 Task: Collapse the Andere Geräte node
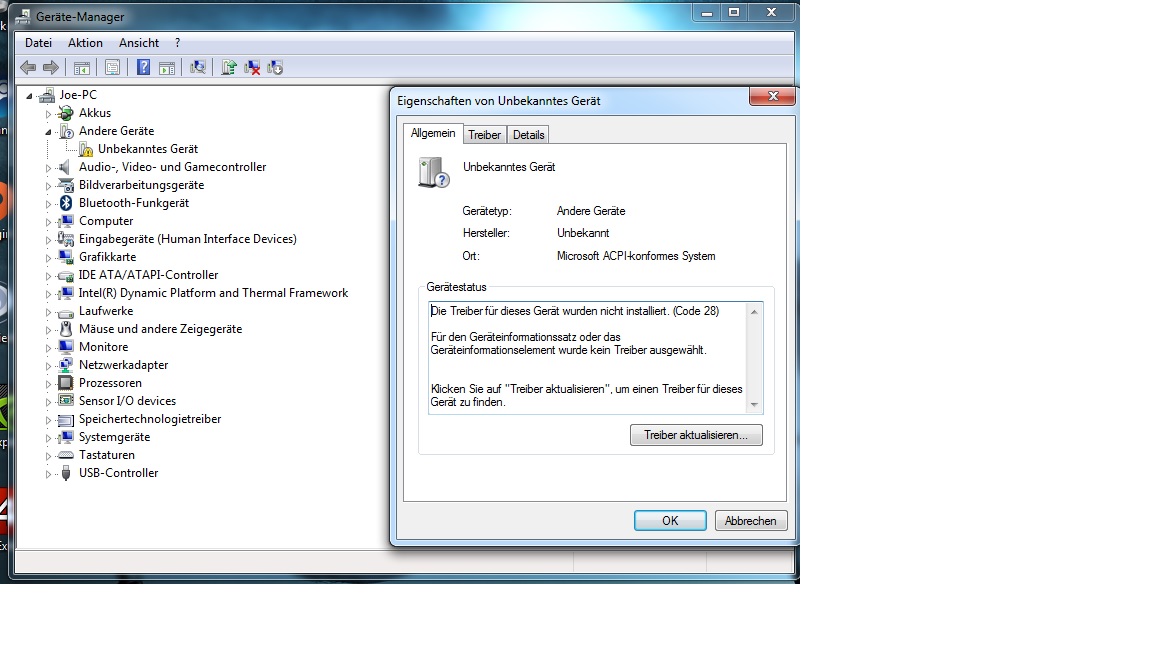pyautogui.click(x=48, y=132)
